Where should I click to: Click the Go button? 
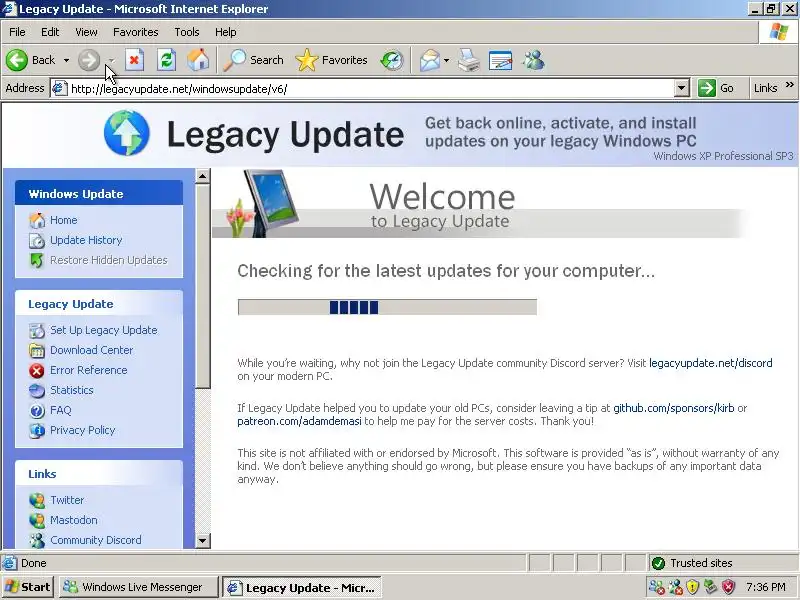pos(716,88)
